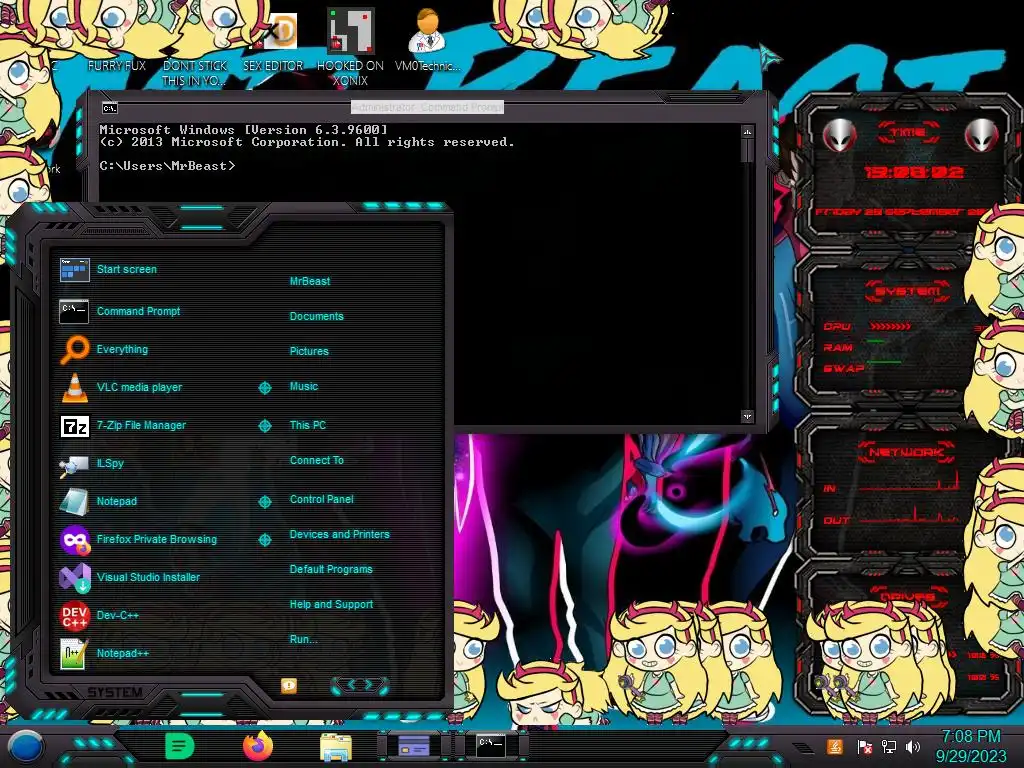Open the MrBeast user folder
Image resolution: width=1024 pixels, height=768 pixels.
310,281
